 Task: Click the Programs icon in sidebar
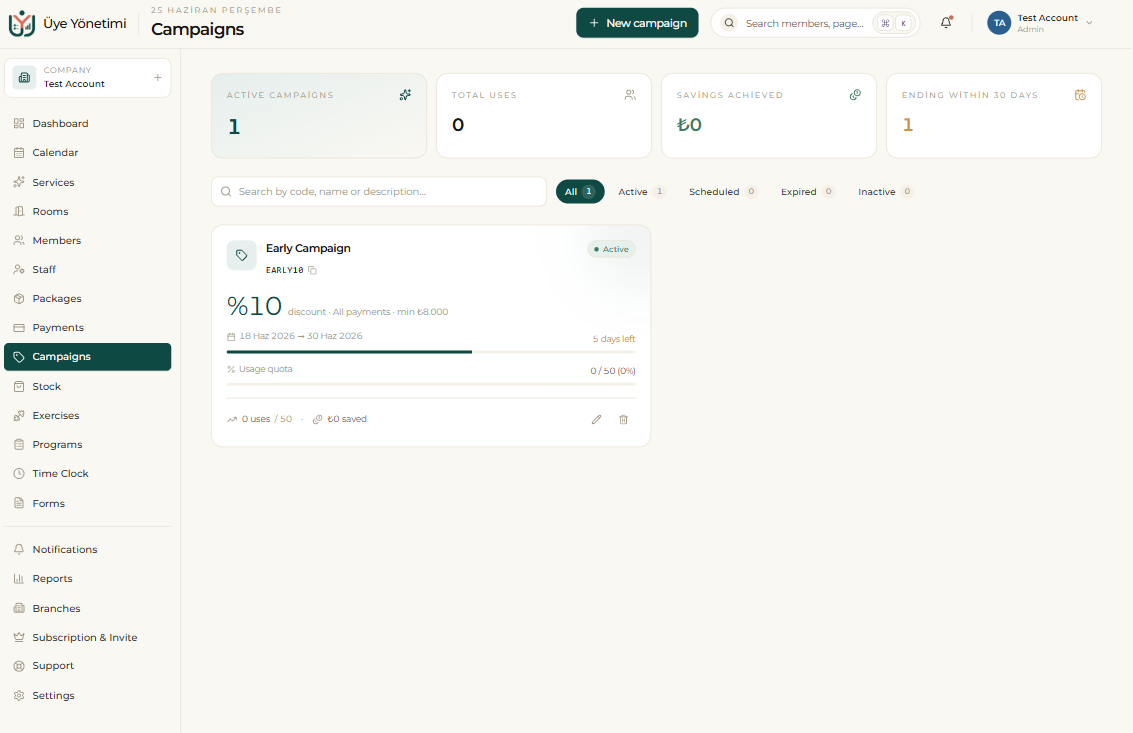[19, 445]
